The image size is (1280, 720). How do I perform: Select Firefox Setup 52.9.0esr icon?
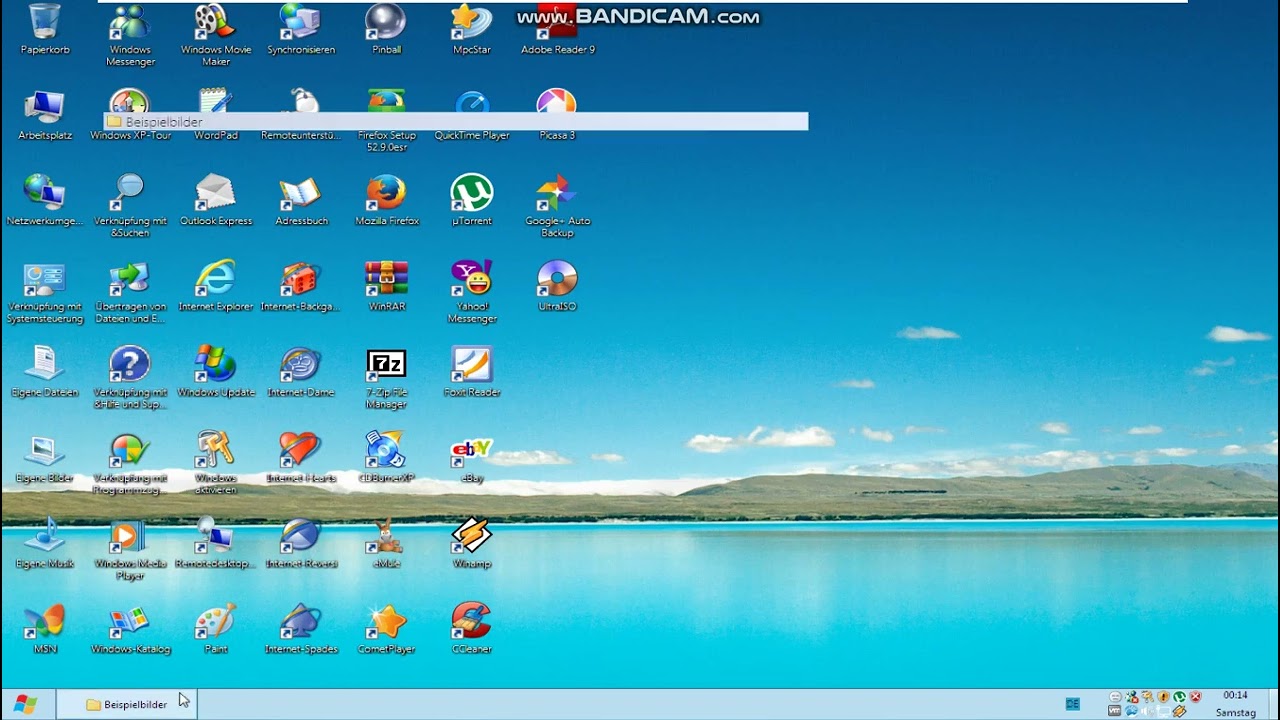pos(386,120)
